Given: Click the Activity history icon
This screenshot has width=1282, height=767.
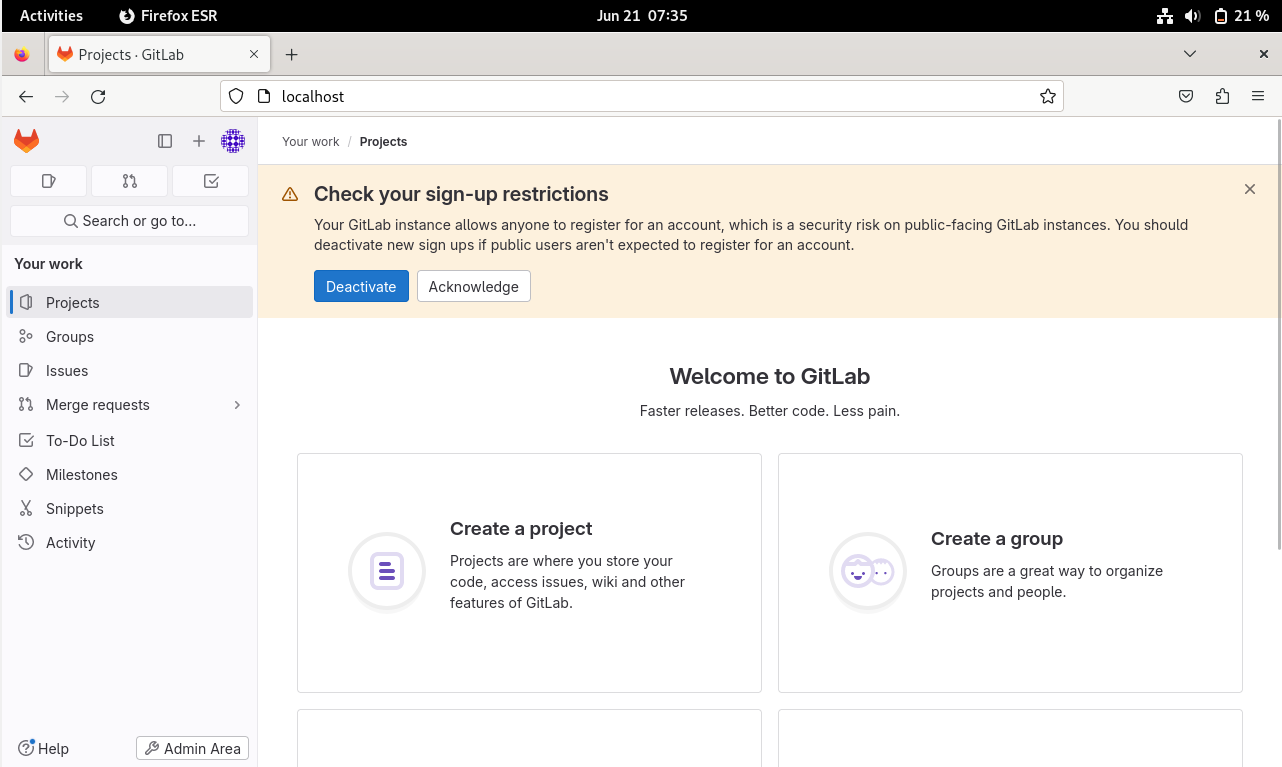Looking at the screenshot, I should point(26,542).
